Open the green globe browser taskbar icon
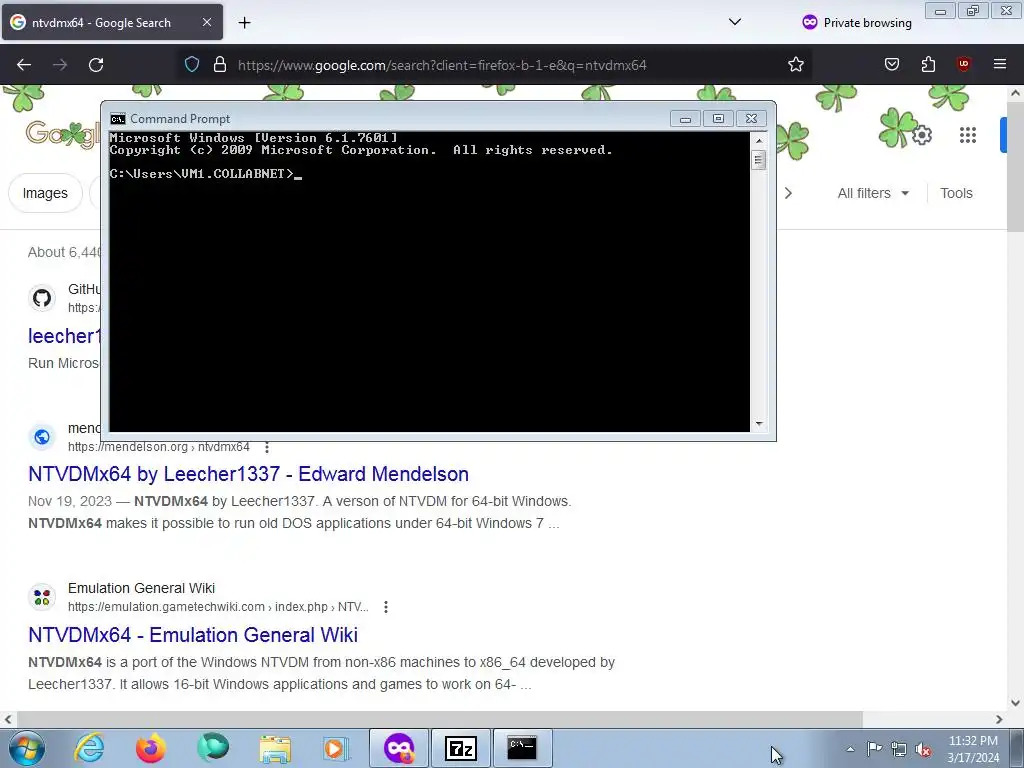This screenshot has width=1024, height=768. coord(213,748)
